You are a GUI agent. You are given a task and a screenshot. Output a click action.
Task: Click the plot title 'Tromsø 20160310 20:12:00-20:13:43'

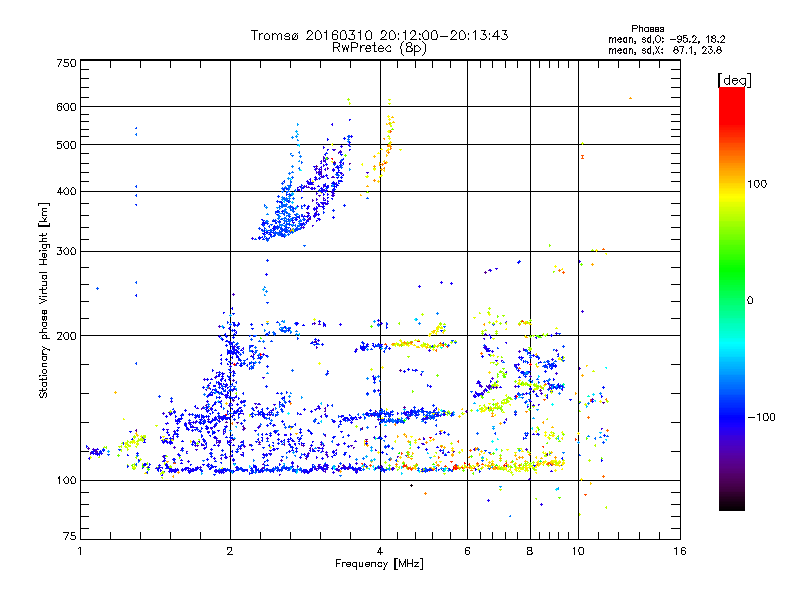click(379, 35)
